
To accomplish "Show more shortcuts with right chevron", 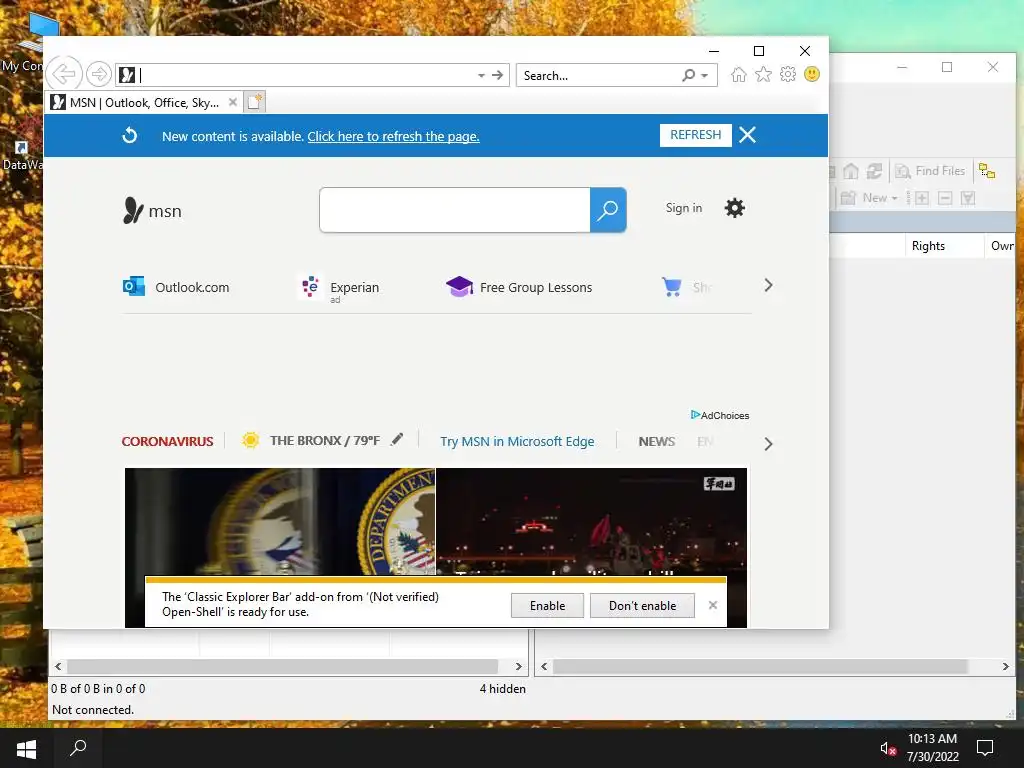I will pos(769,285).
